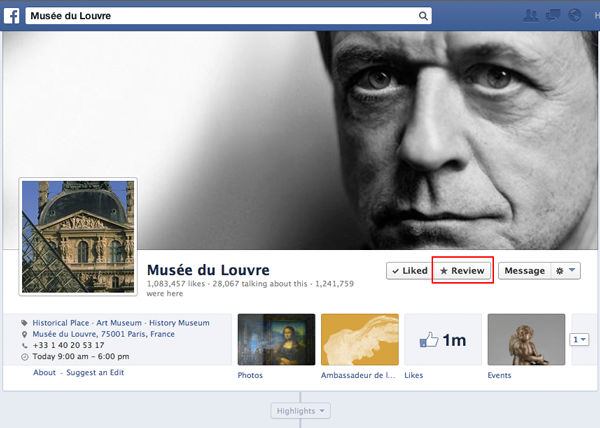
Task: Click the phone number +33 1 40 20 53 17
Action: (x=68, y=345)
